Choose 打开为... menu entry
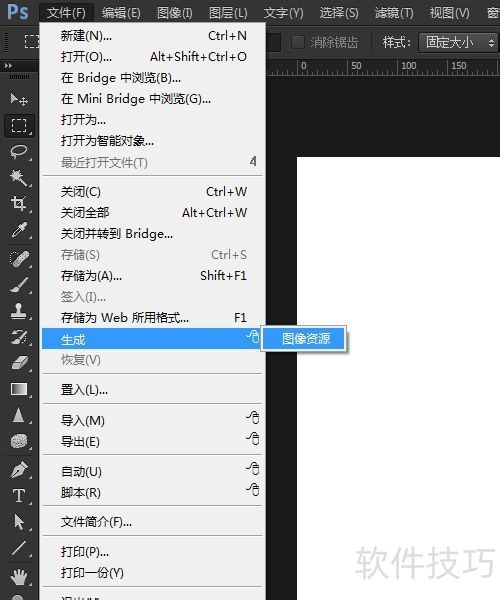Image resolution: width=500 pixels, height=600 pixels. [x=152, y=120]
